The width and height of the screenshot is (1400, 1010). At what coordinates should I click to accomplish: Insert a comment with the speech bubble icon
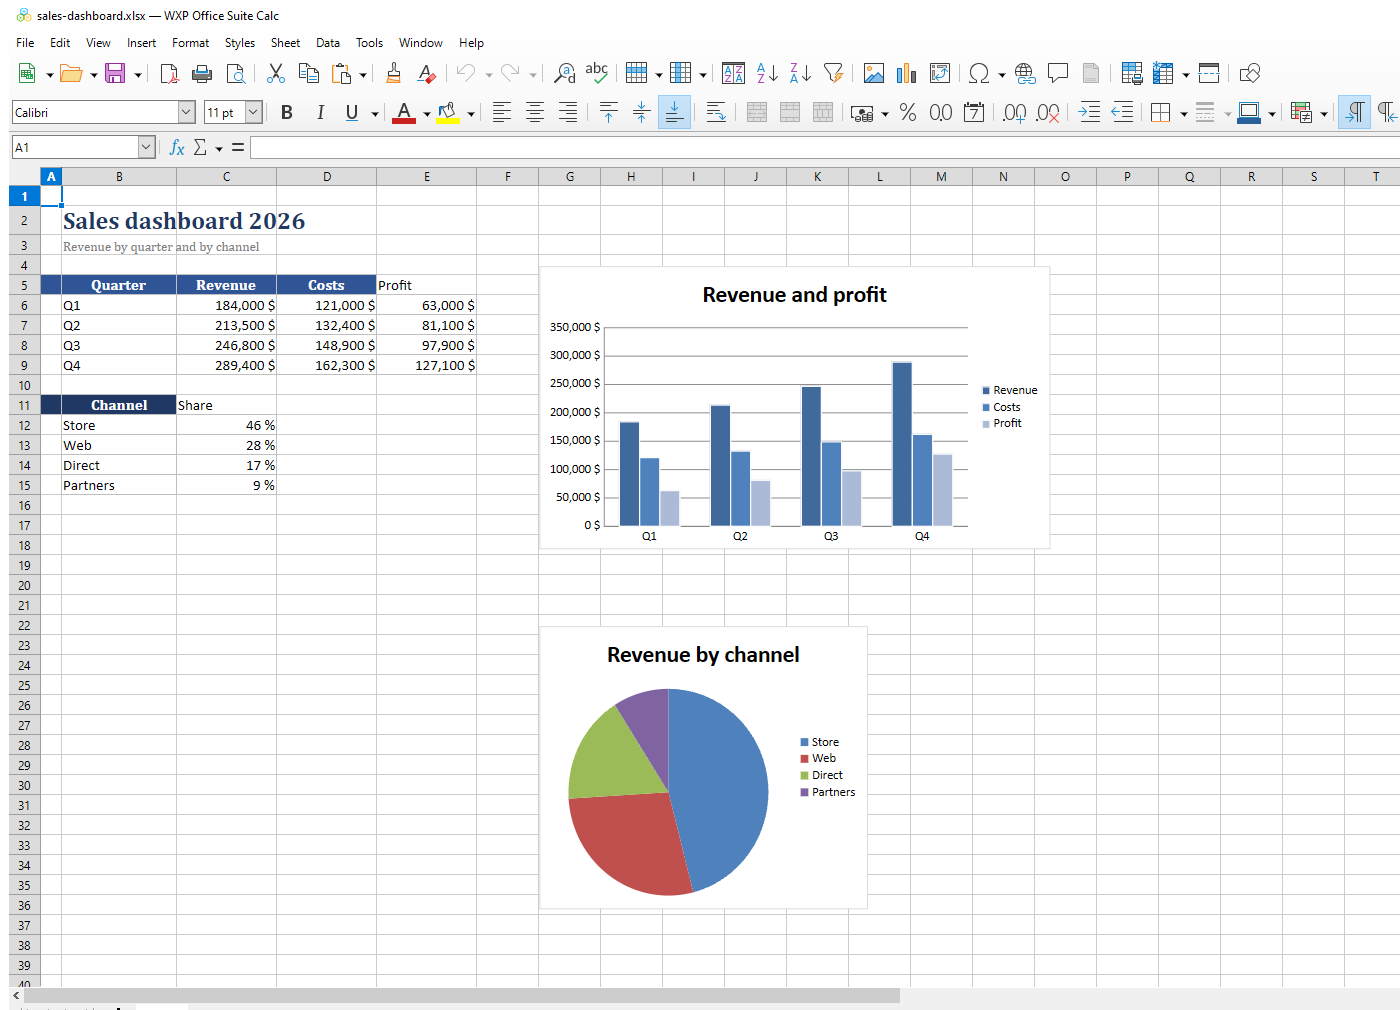click(x=1057, y=73)
